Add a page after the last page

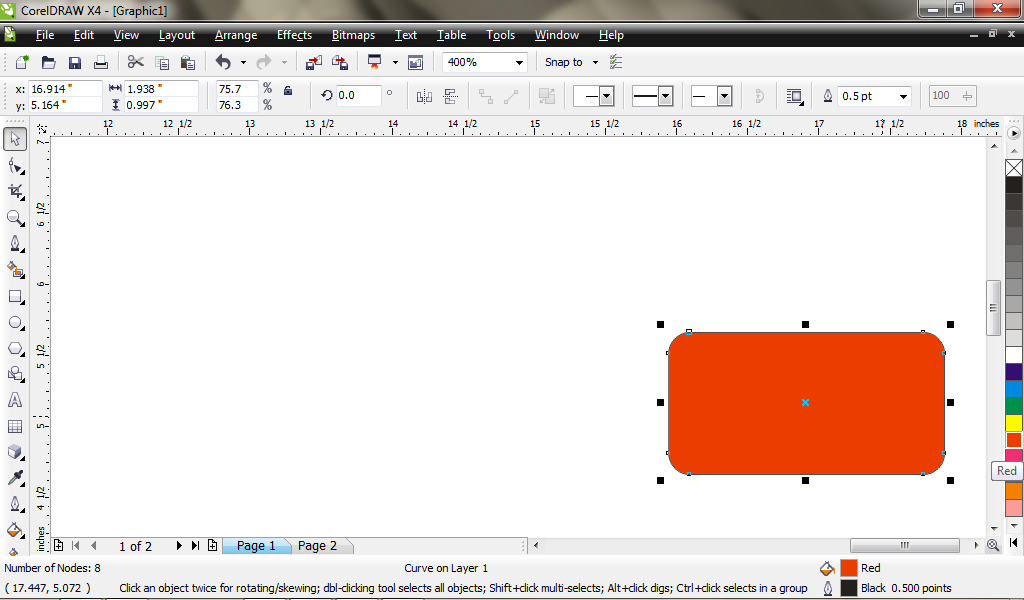pos(212,545)
